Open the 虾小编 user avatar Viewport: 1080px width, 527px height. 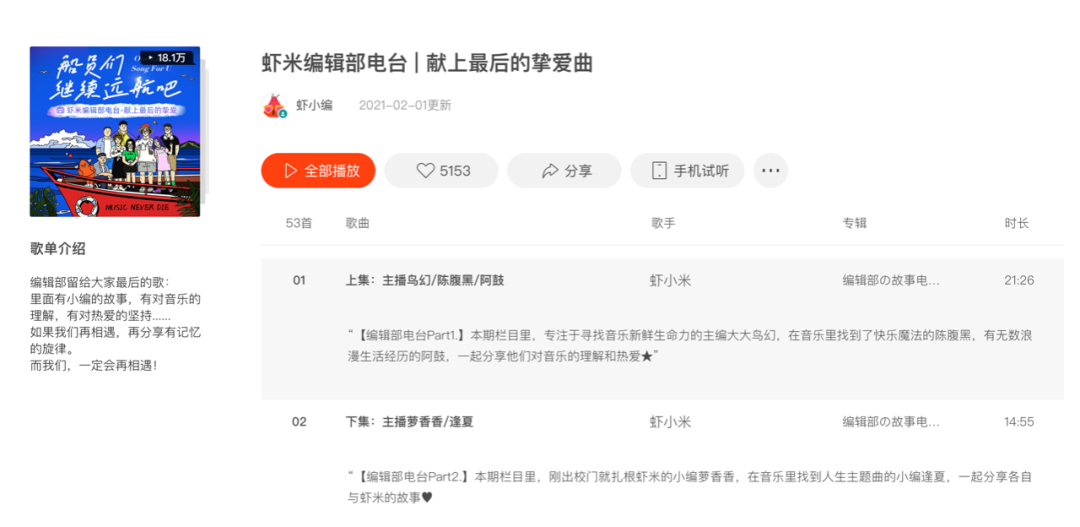pos(274,106)
